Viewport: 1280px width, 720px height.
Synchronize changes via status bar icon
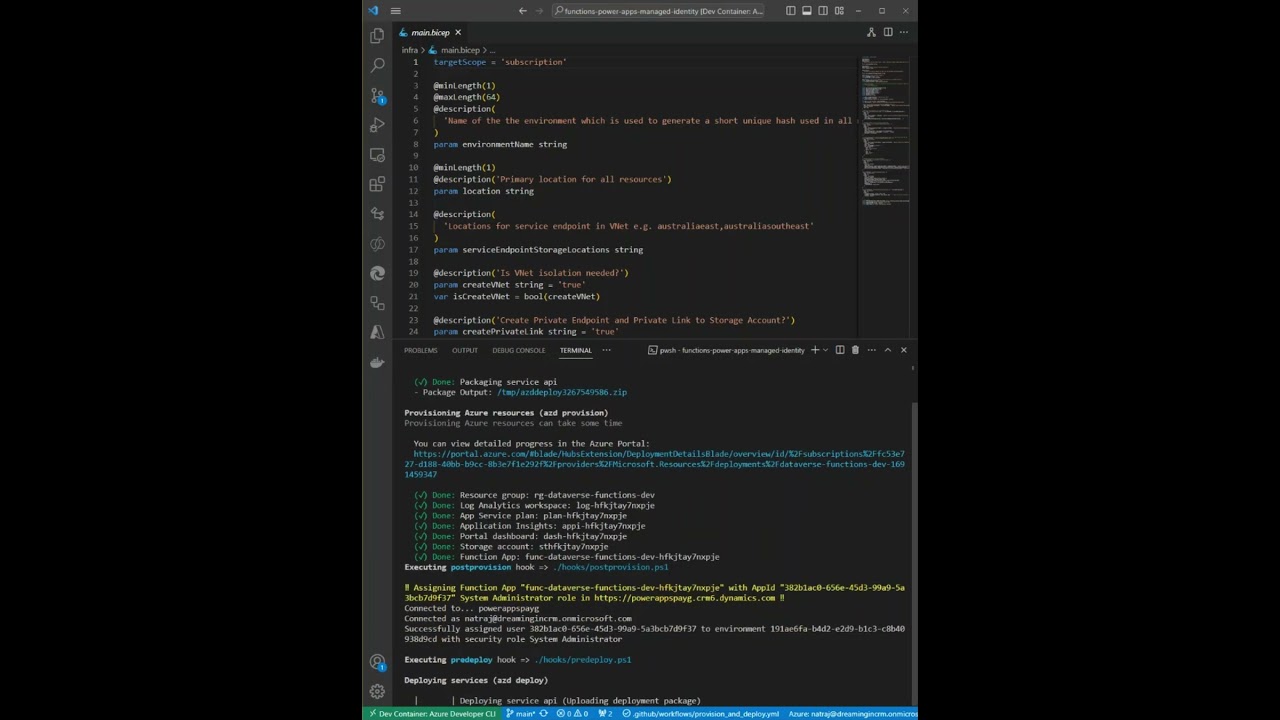544,714
